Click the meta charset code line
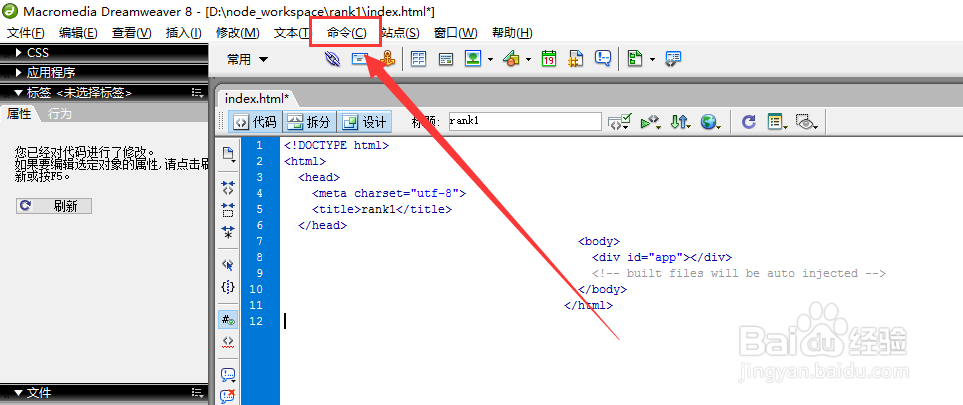Viewport: 963px width, 405px height. click(x=389, y=193)
